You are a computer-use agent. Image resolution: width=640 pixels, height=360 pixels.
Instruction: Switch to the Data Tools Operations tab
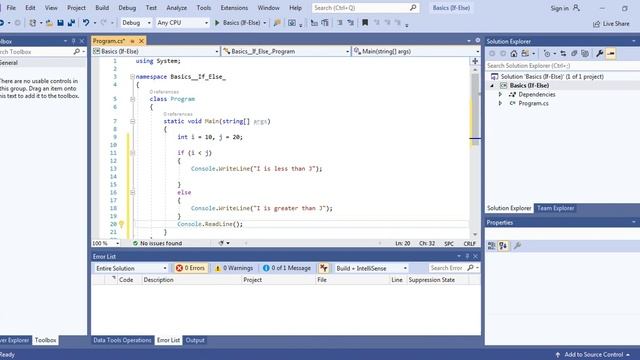pos(122,340)
